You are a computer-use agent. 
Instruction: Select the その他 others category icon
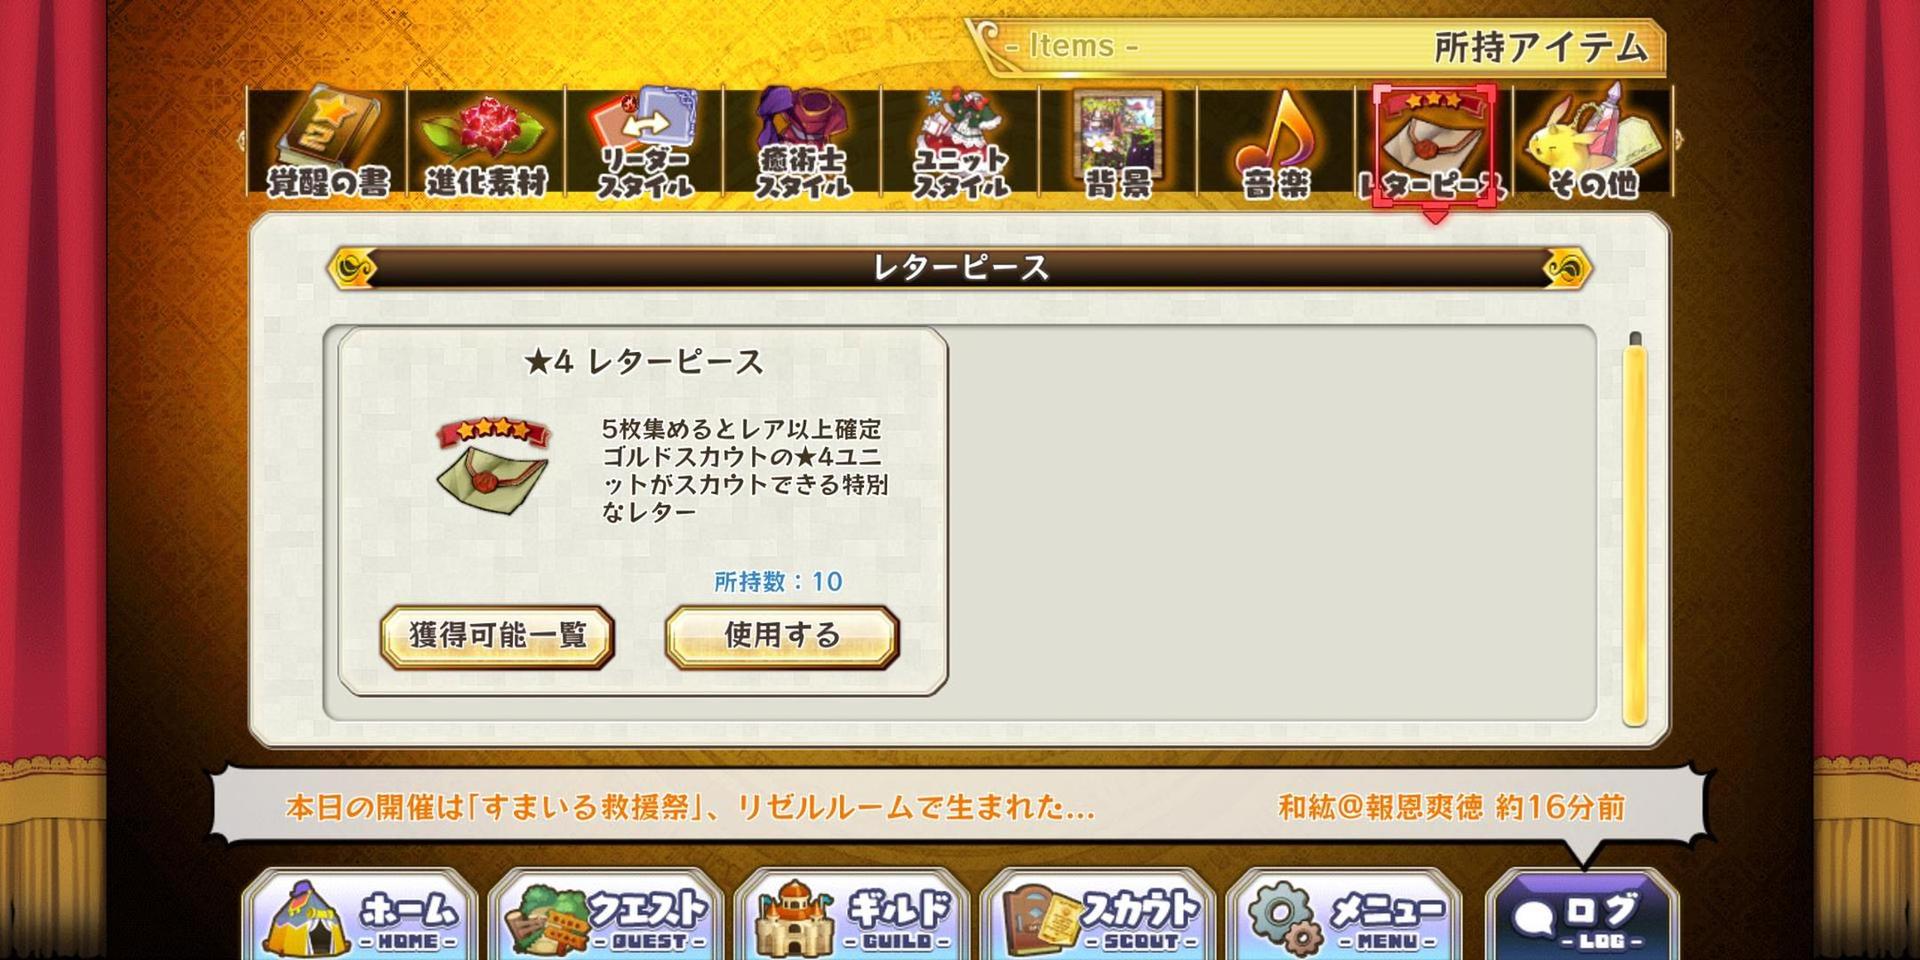click(1592, 142)
